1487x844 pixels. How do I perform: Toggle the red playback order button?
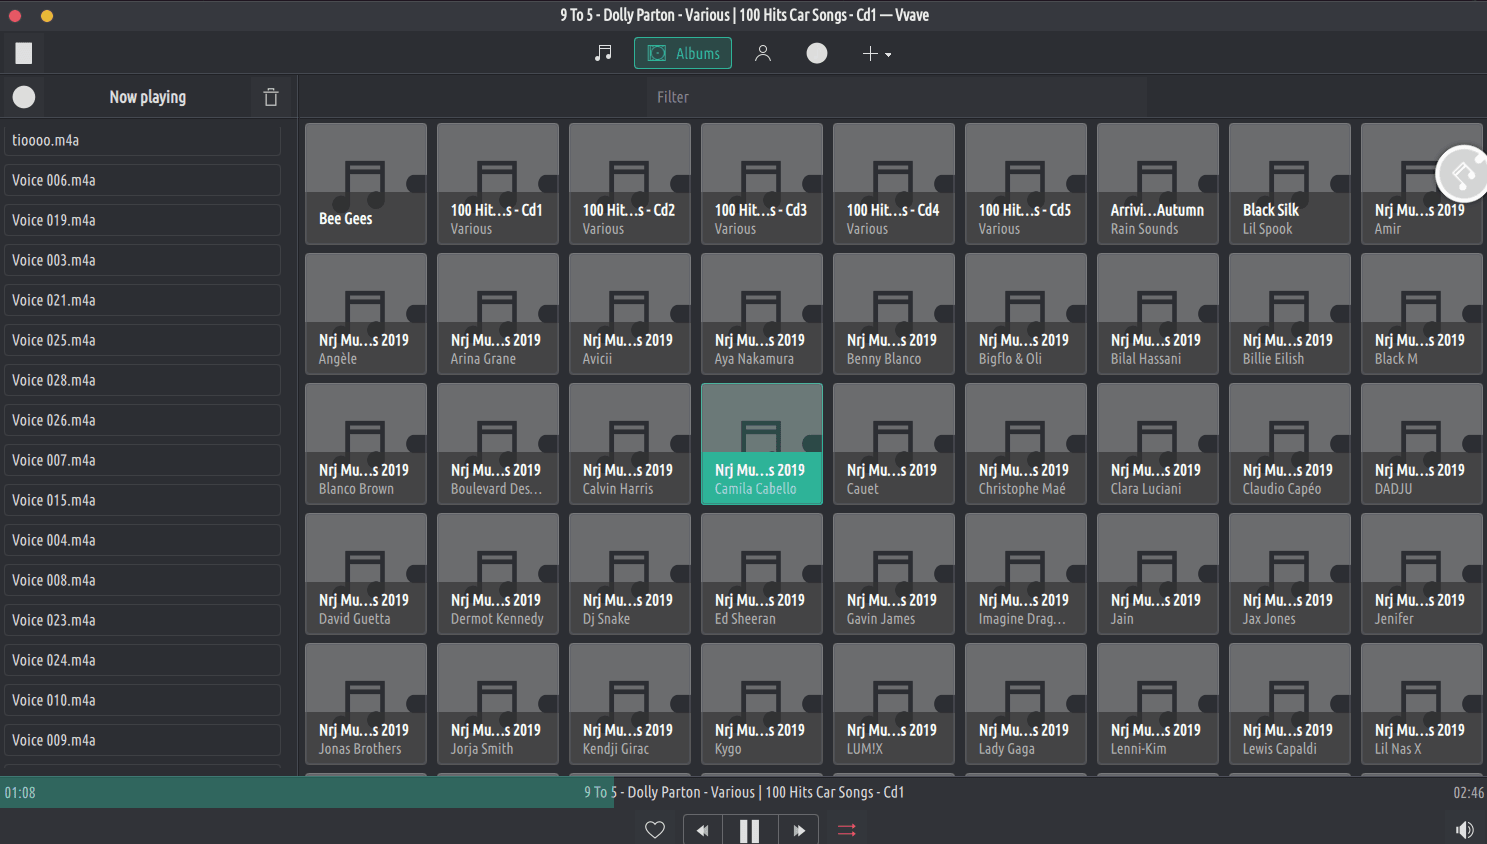847,830
